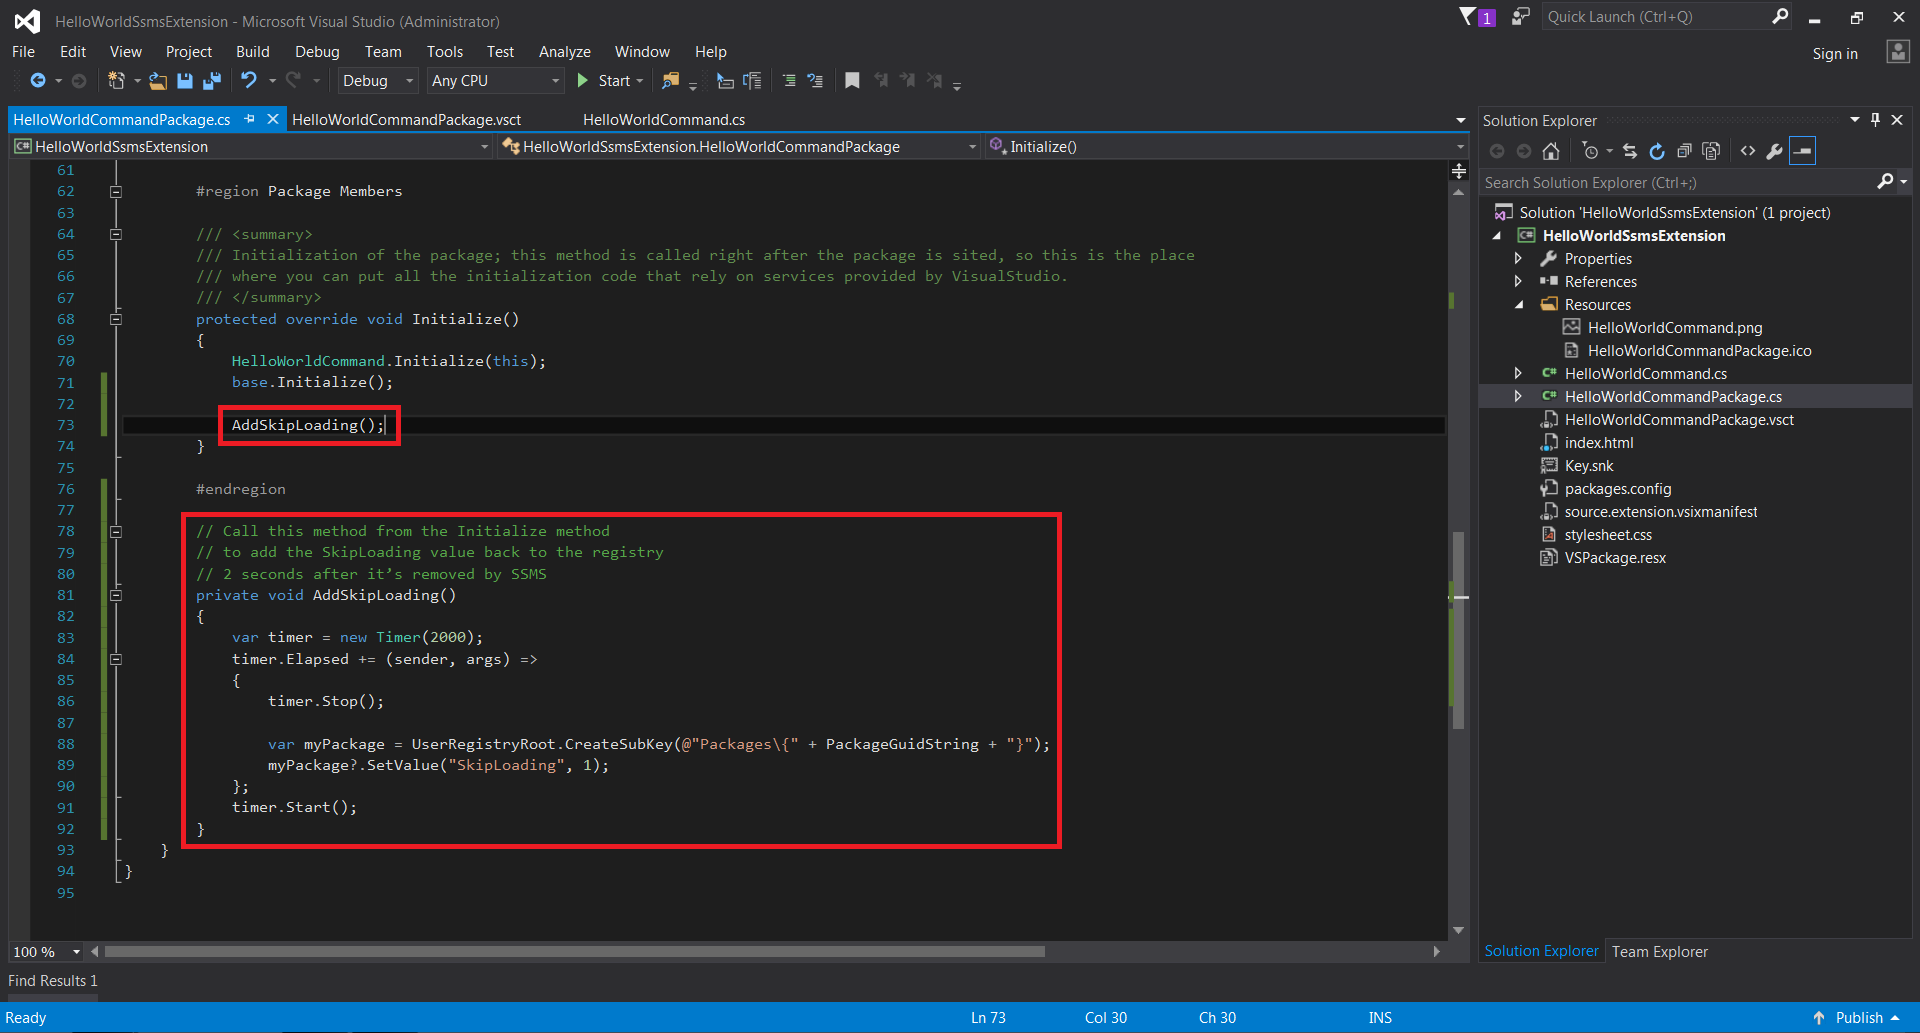Open Properties via the wrench icon
Image resolution: width=1920 pixels, height=1033 pixels.
[1775, 151]
